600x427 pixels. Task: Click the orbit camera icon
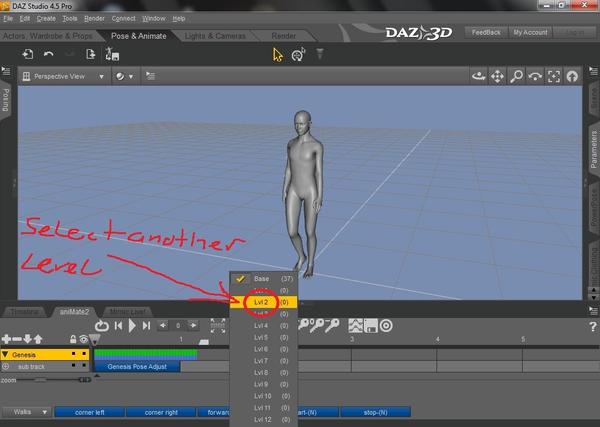[x=478, y=77]
